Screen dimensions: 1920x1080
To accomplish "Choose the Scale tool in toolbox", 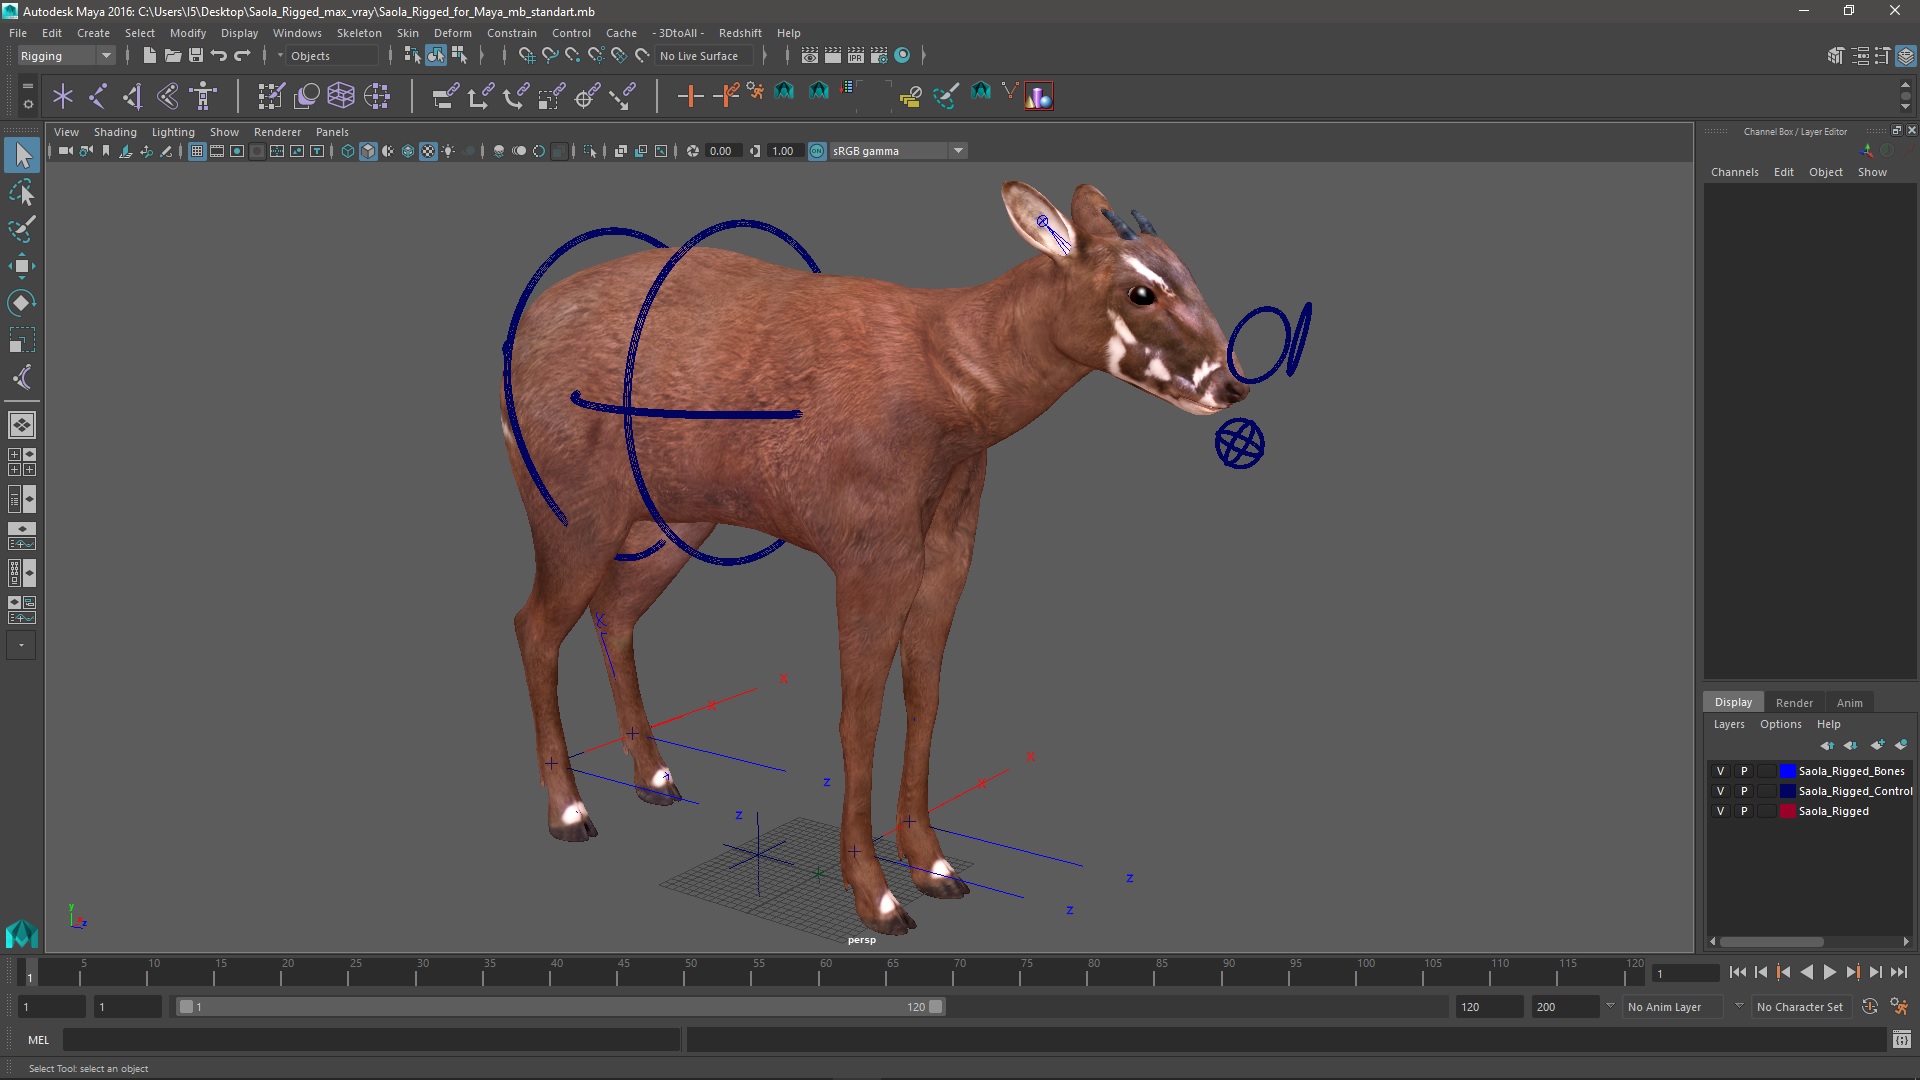I will tap(22, 340).
